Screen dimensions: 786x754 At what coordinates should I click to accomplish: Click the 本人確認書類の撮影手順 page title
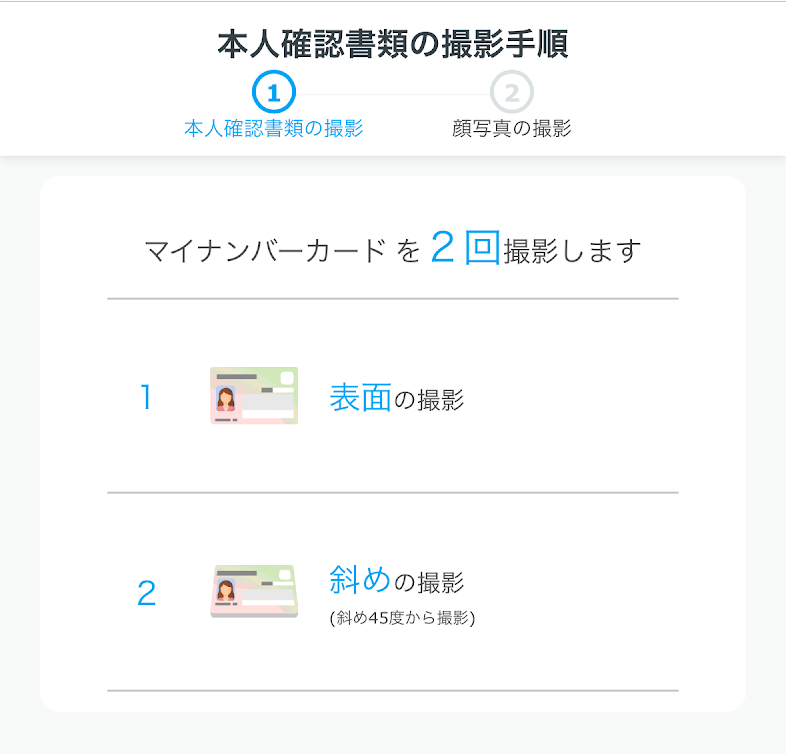click(392, 44)
